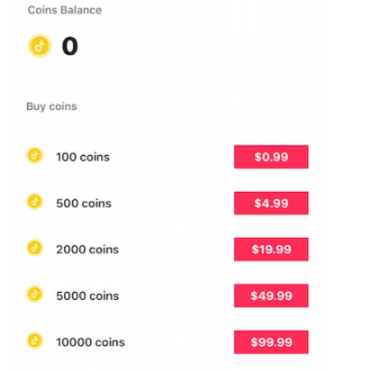367x371 pixels.
Task: Click the coin icon next to 10000 coins
Action: [x=35, y=341]
